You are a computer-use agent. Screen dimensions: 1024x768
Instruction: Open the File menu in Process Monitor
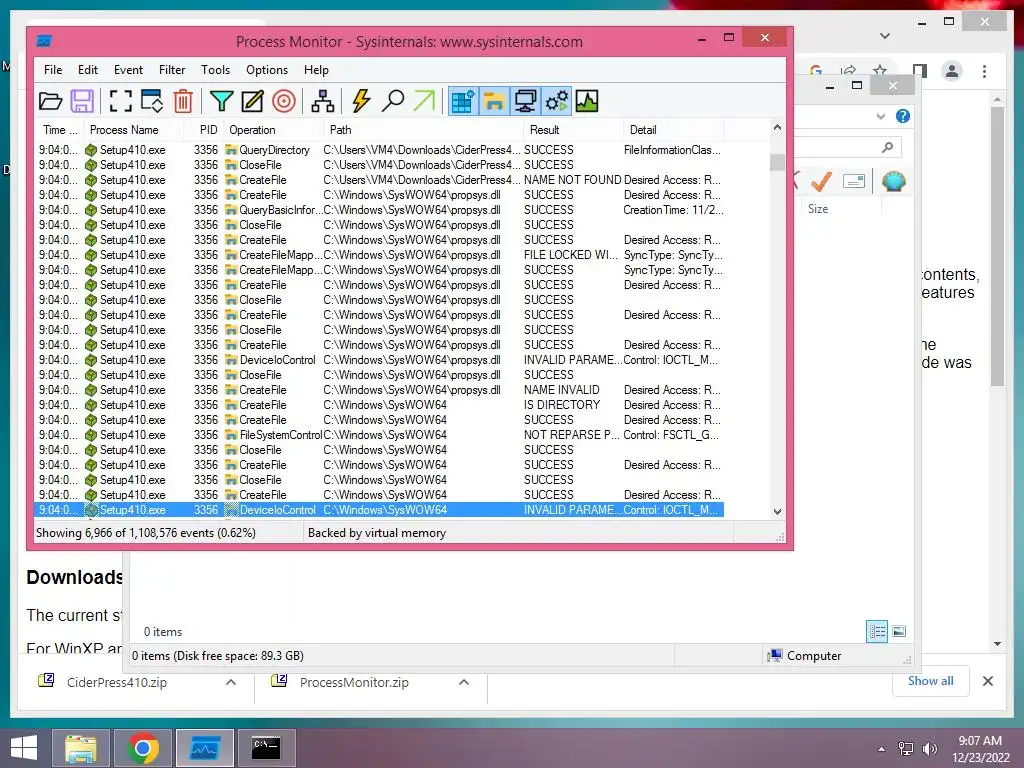click(x=53, y=70)
